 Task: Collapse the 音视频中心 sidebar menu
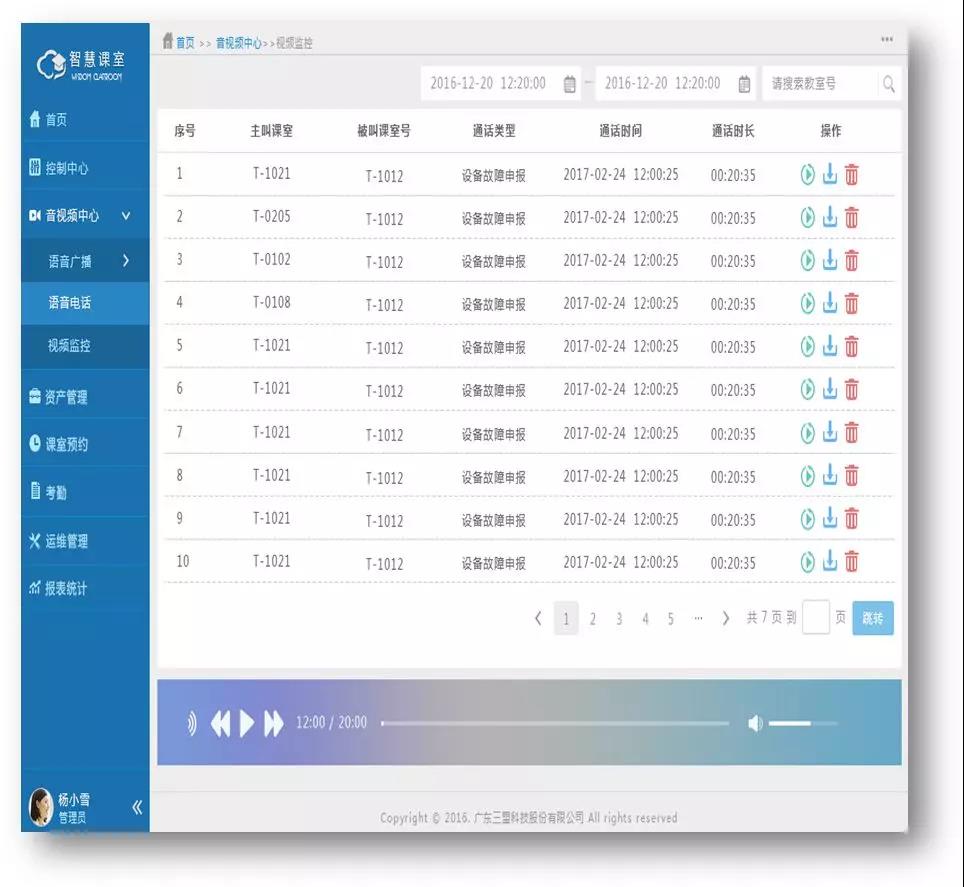coord(126,216)
